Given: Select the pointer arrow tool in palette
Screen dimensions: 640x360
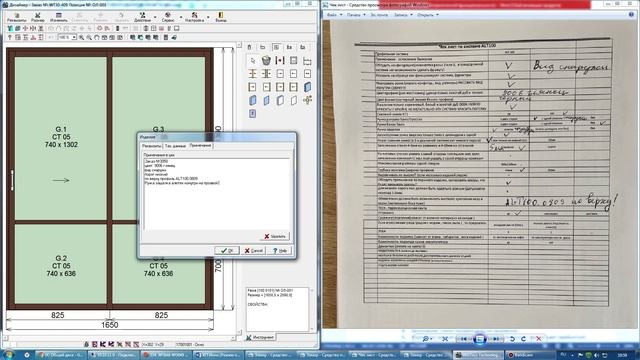Looking at the screenshot, I should tap(253, 60).
